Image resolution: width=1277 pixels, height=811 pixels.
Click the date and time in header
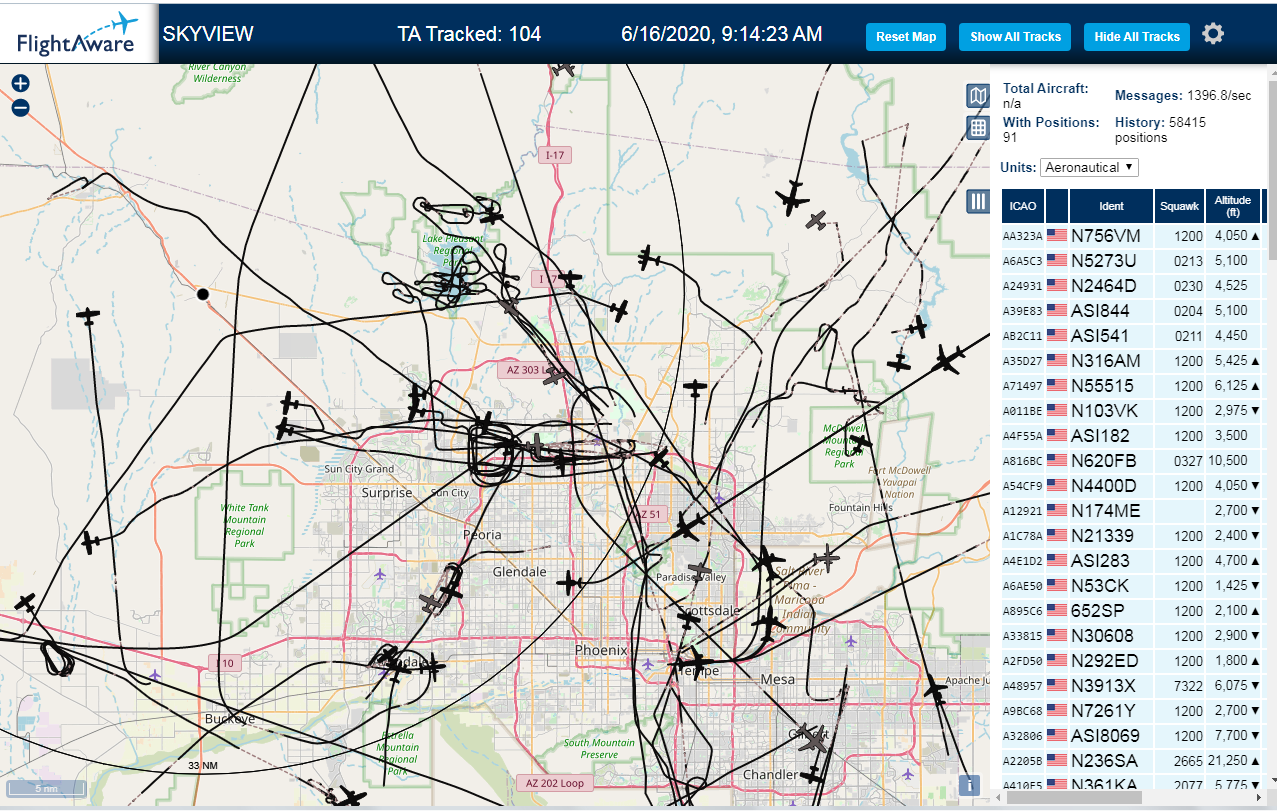(x=721, y=34)
